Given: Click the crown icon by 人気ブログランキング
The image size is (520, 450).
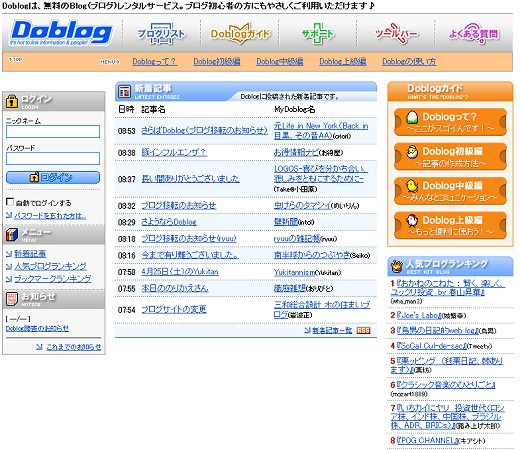Looking at the screenshot, I should pyautogui.click(x=397, y=266).
